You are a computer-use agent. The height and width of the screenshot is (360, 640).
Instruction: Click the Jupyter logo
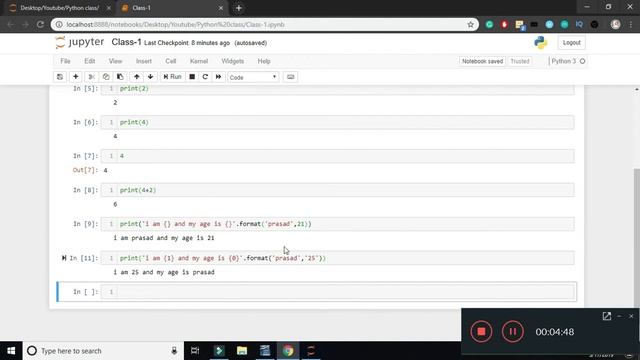[x=80, y=42]
